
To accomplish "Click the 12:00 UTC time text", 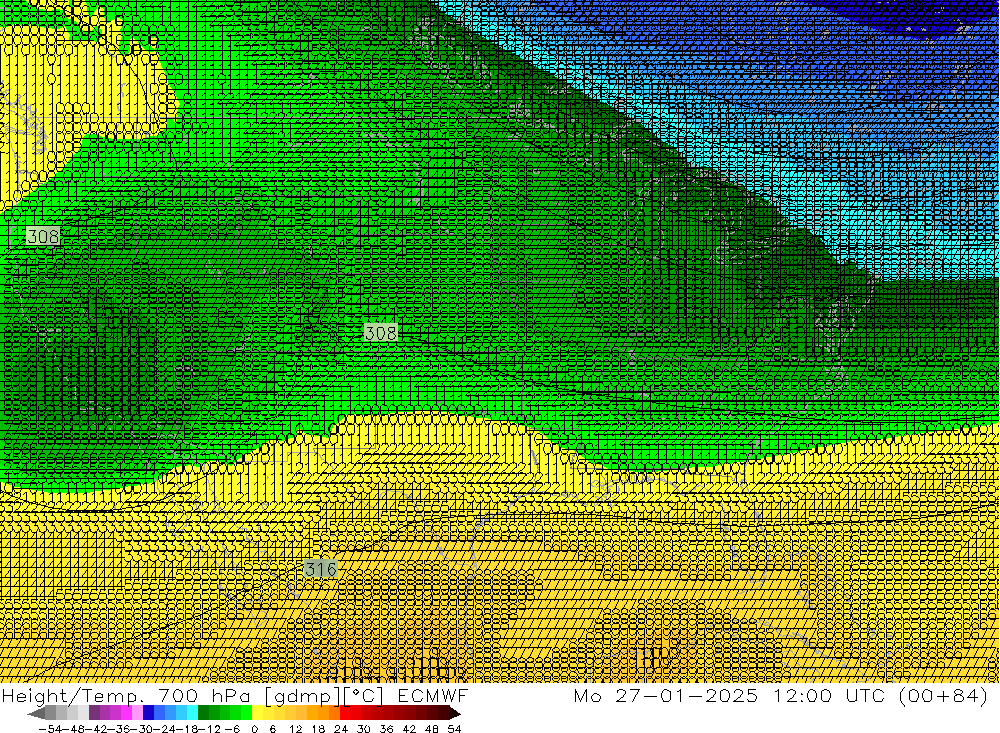I will click(x=832, y=695).
